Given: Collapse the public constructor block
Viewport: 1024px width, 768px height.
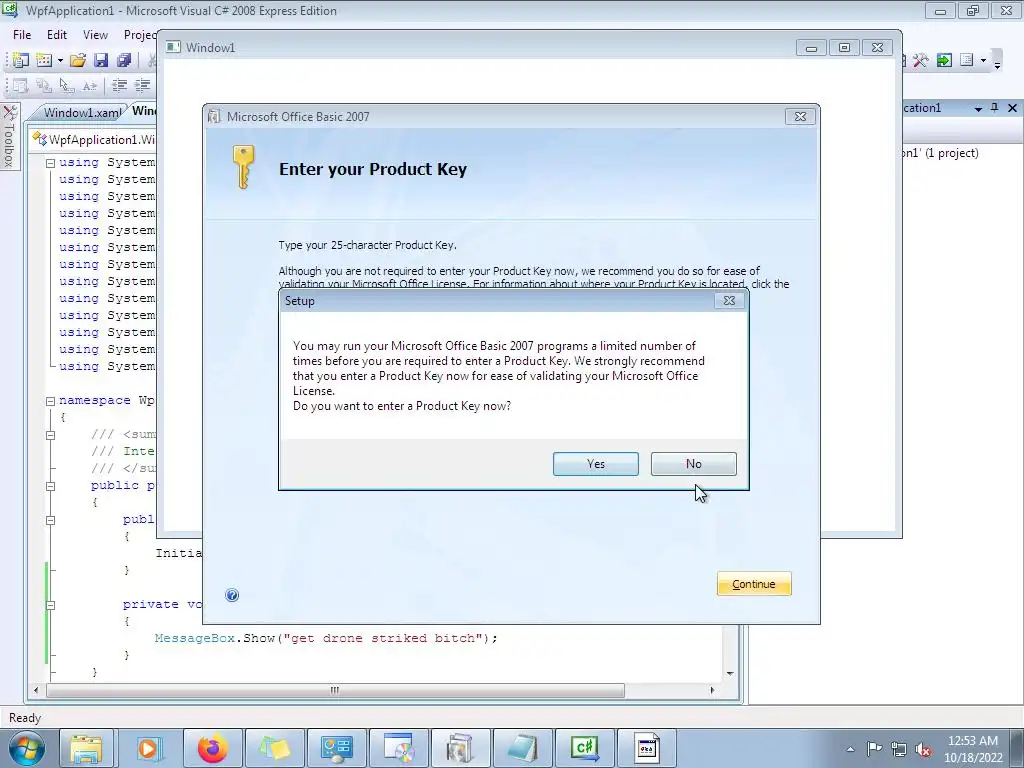Looking at the screenshot, I should 50,520.
